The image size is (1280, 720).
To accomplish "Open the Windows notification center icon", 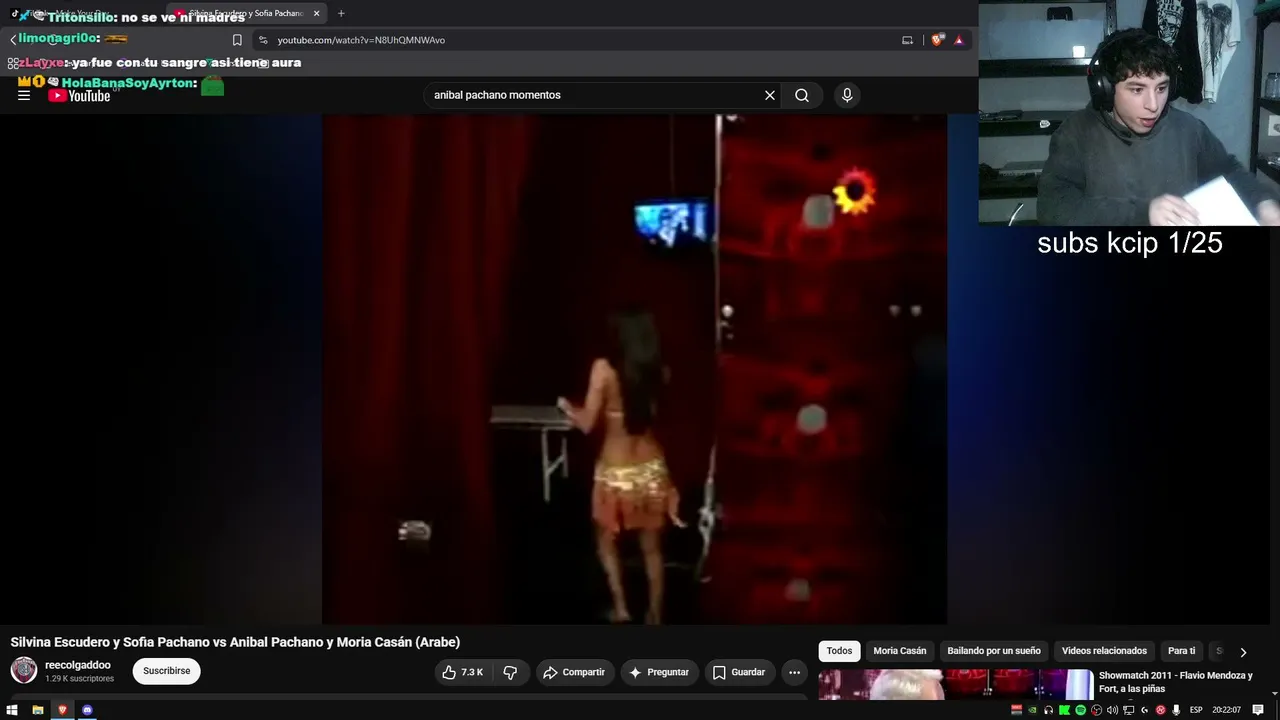I will point(1258,710).
